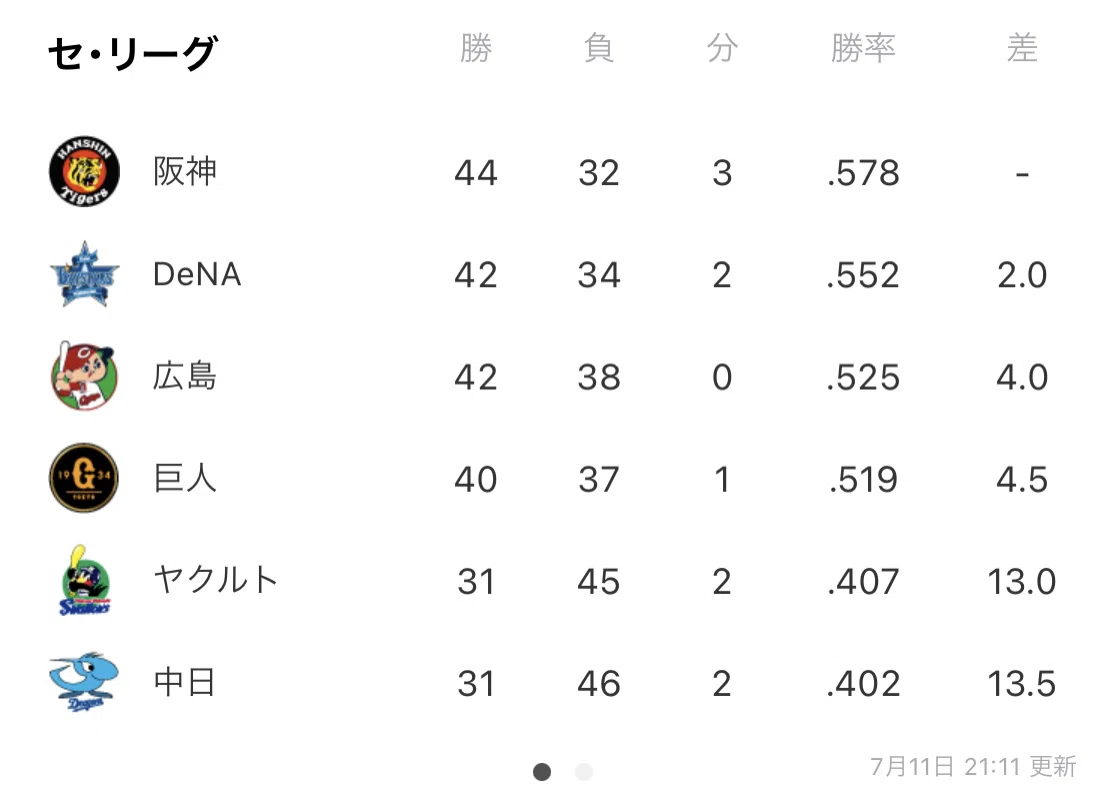Tap the Yakult Swallows logo
This screenshot has width=1094, height=803.
coord(85,580)
